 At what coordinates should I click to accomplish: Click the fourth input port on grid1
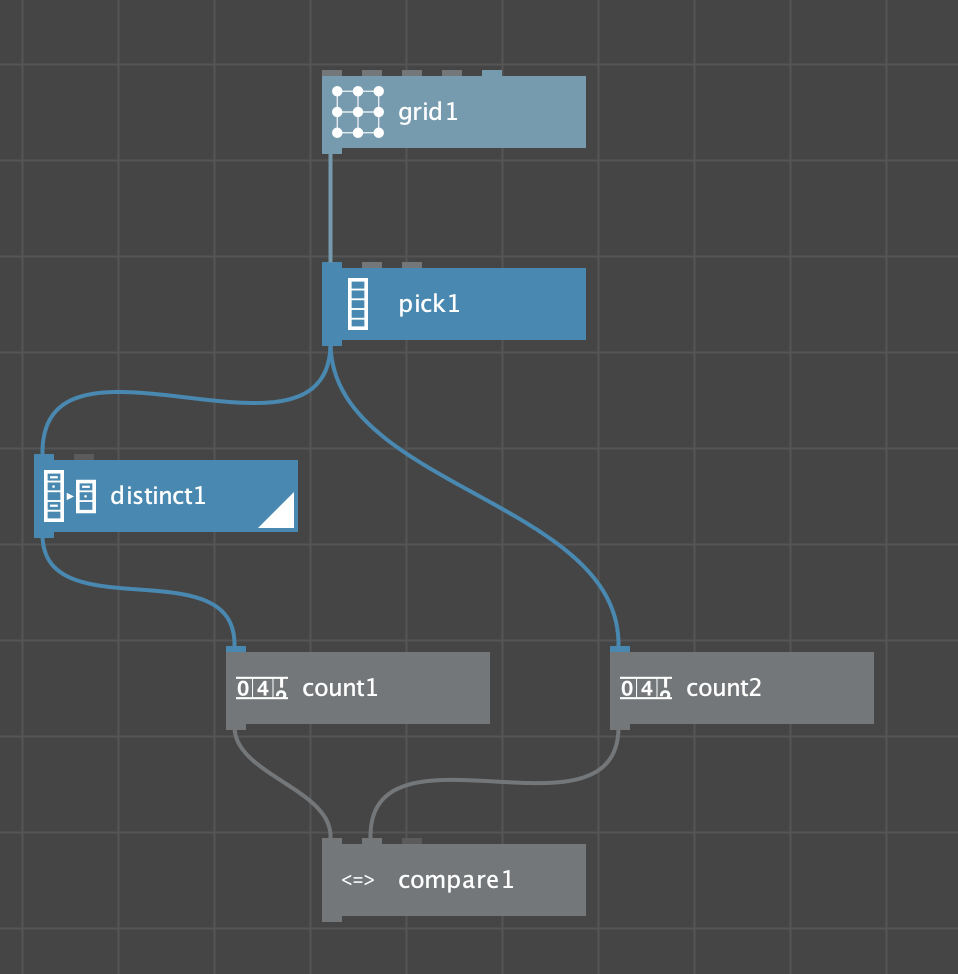tap(452, 73)
